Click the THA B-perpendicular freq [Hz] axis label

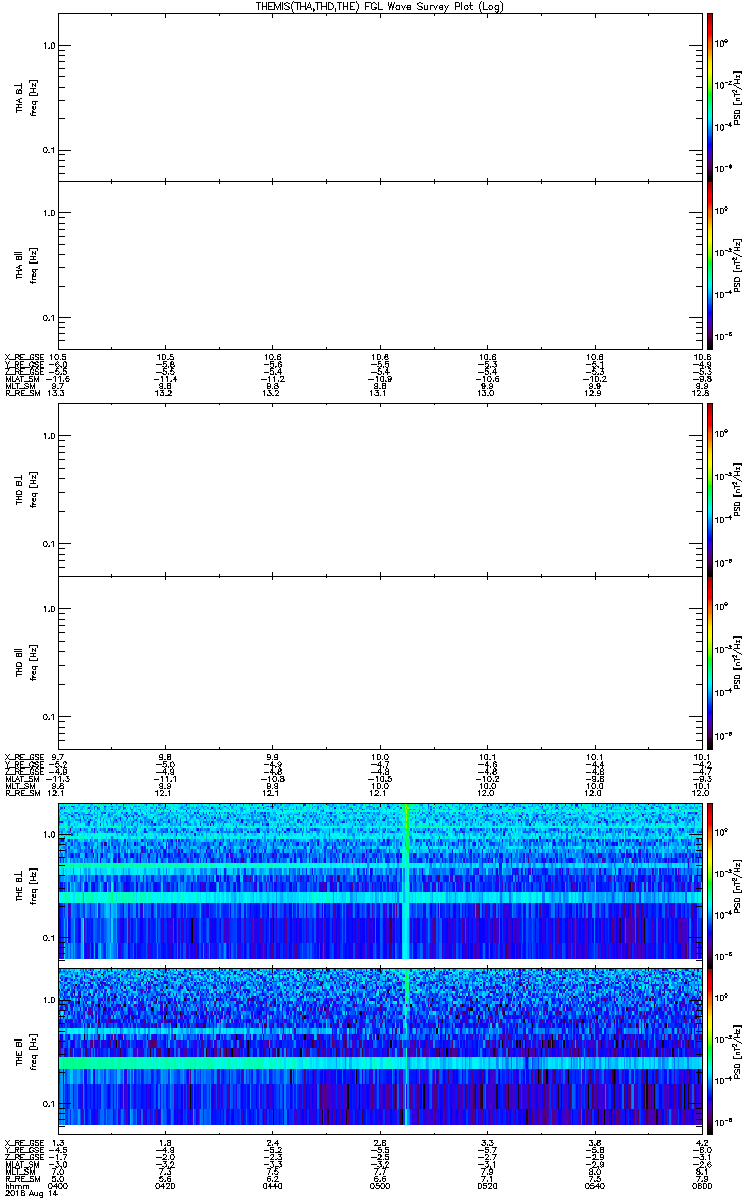[33, 97]
